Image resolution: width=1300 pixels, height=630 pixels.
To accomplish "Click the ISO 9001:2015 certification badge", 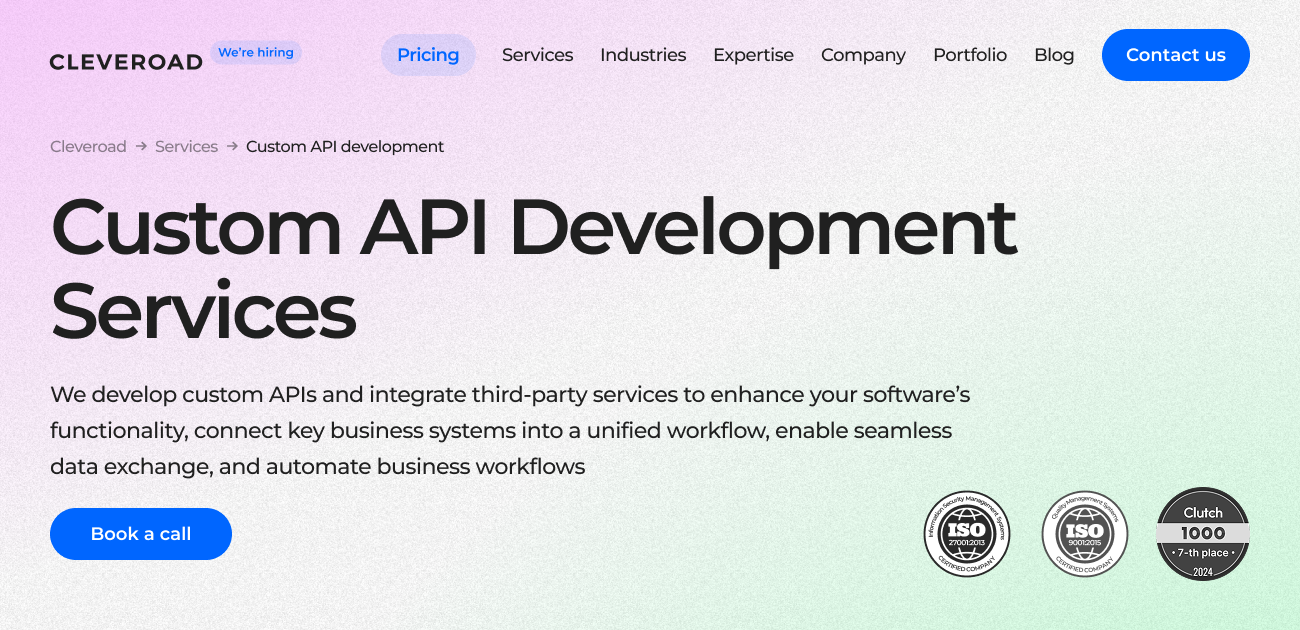I will coord(1084,535).
